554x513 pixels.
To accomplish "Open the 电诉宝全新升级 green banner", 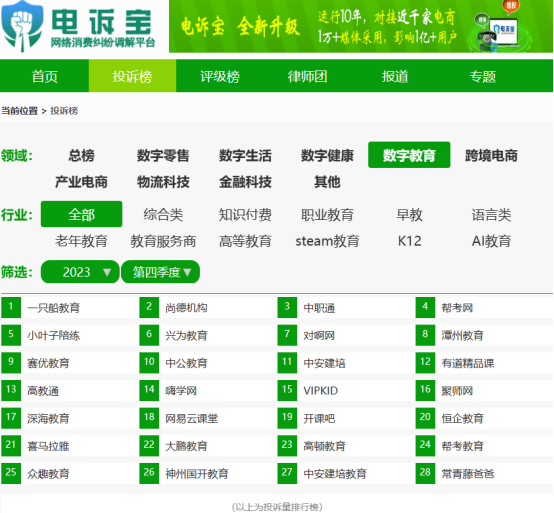I will 361,26.
